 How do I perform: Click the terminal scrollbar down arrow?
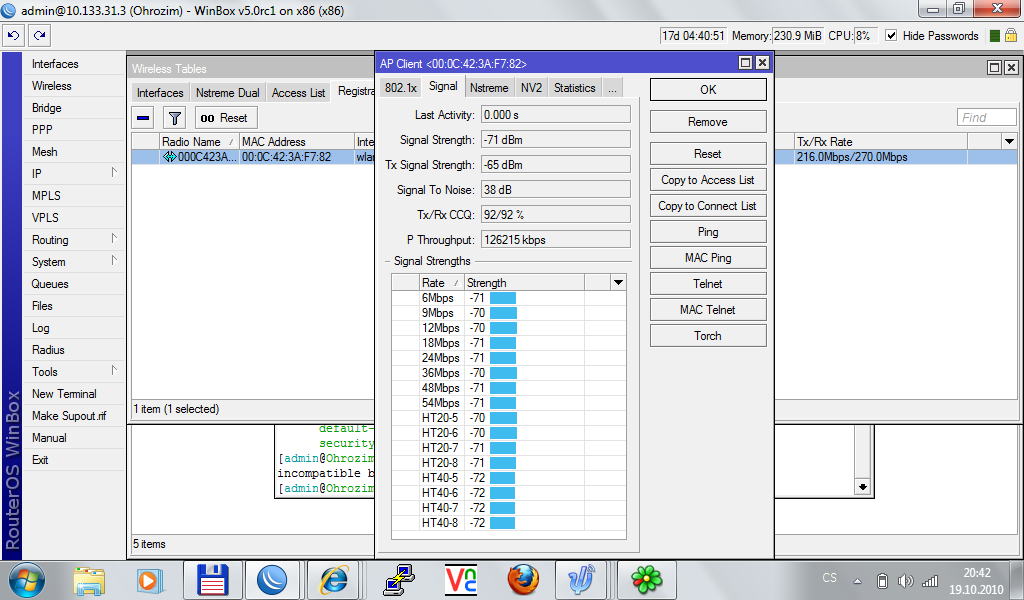863,487
